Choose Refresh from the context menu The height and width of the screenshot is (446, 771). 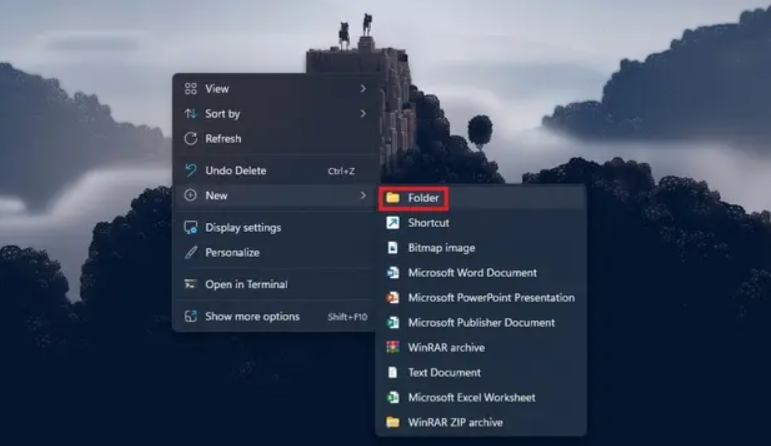[275, 139]
